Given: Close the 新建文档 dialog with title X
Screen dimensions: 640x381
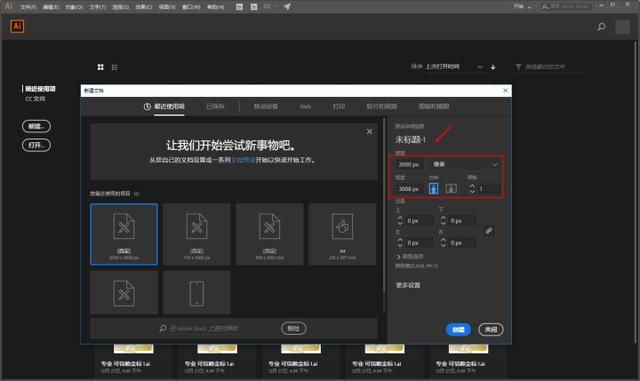Looking at the screenshot, I should point(505,91).
